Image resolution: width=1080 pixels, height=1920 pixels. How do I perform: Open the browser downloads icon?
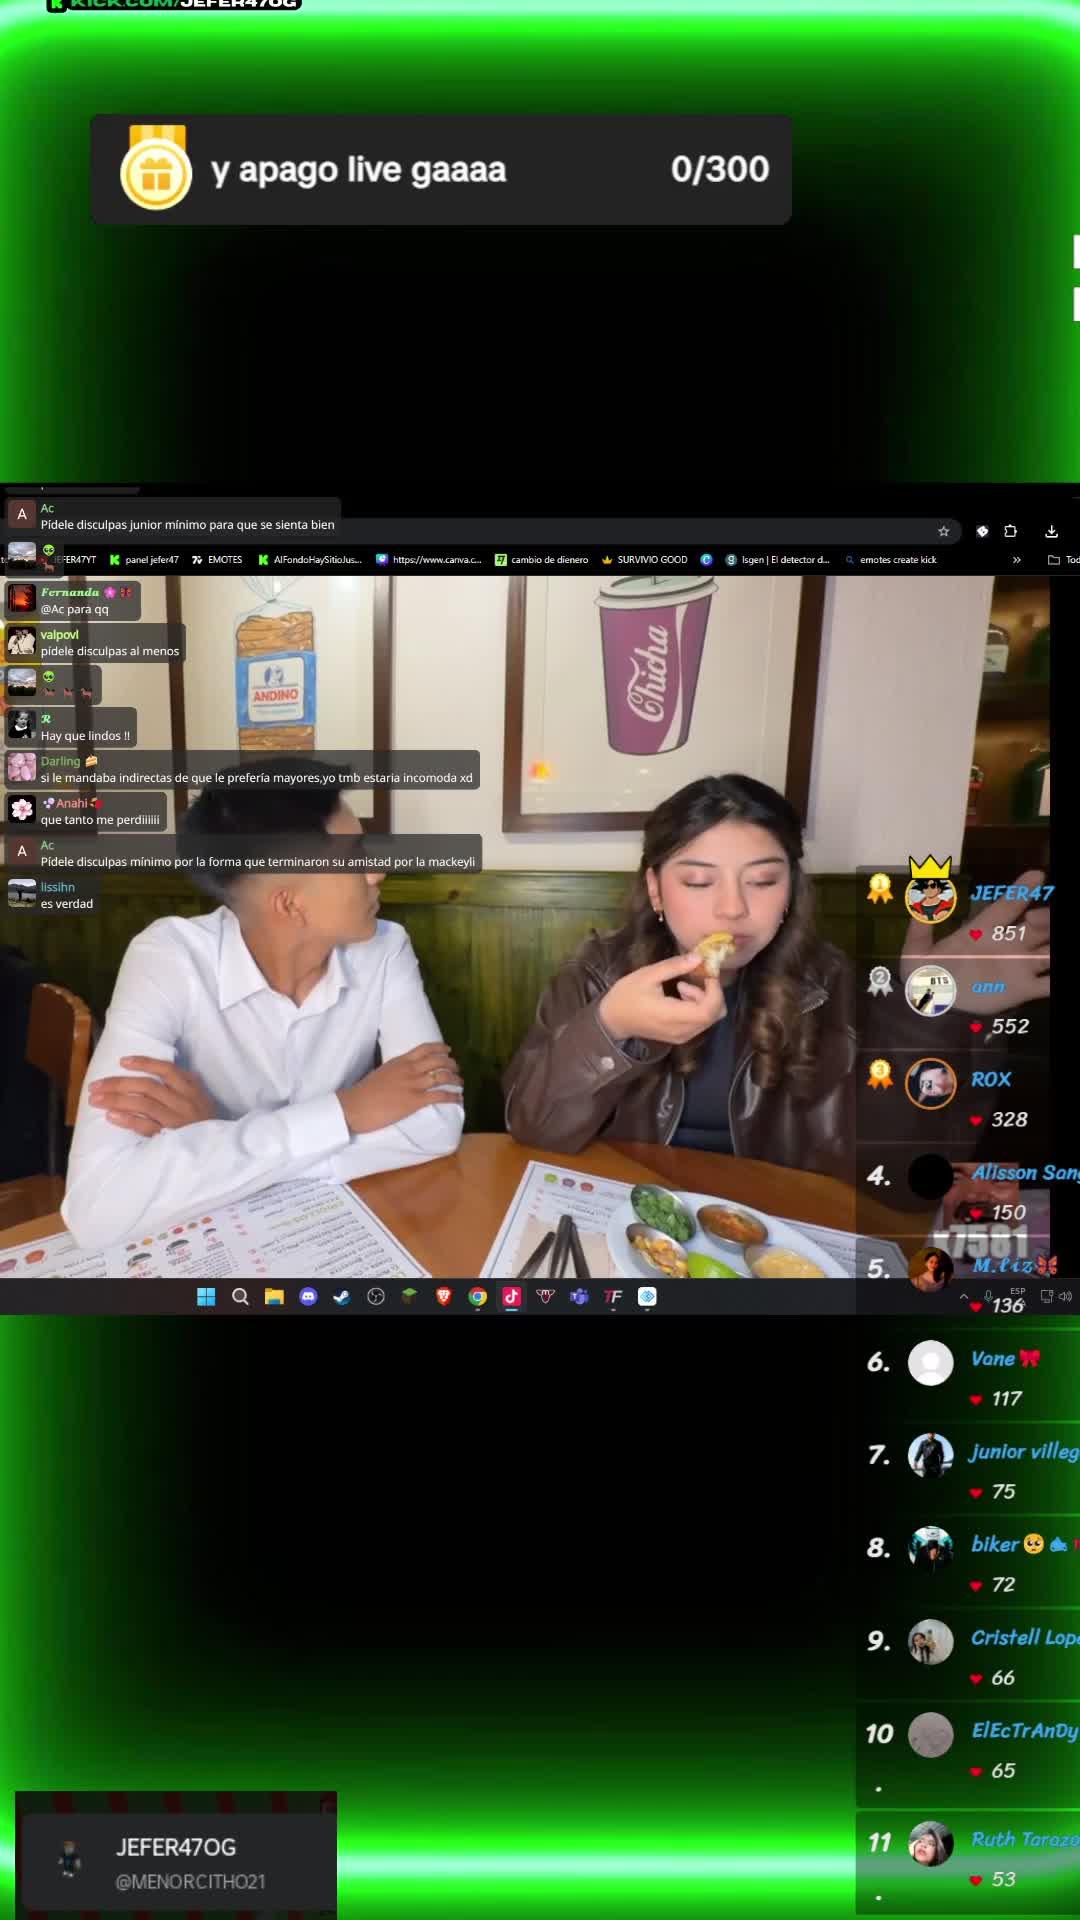point(1051,531)
